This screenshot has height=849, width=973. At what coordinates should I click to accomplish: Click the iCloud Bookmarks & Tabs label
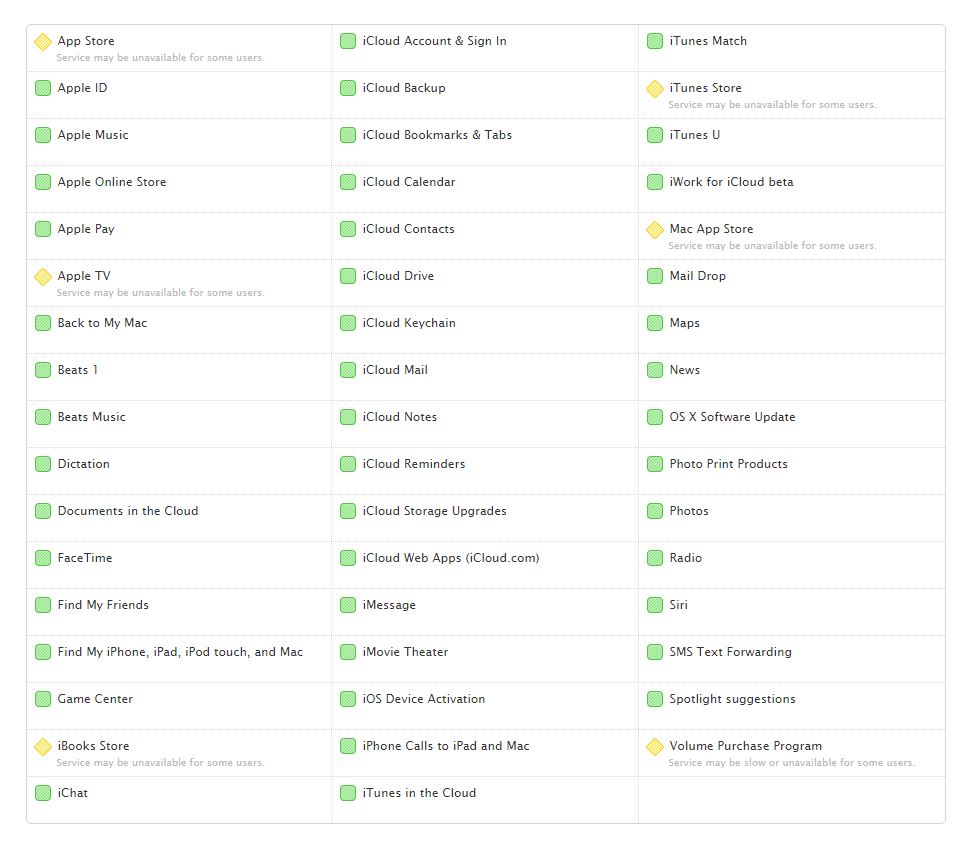tap(437, 135)
